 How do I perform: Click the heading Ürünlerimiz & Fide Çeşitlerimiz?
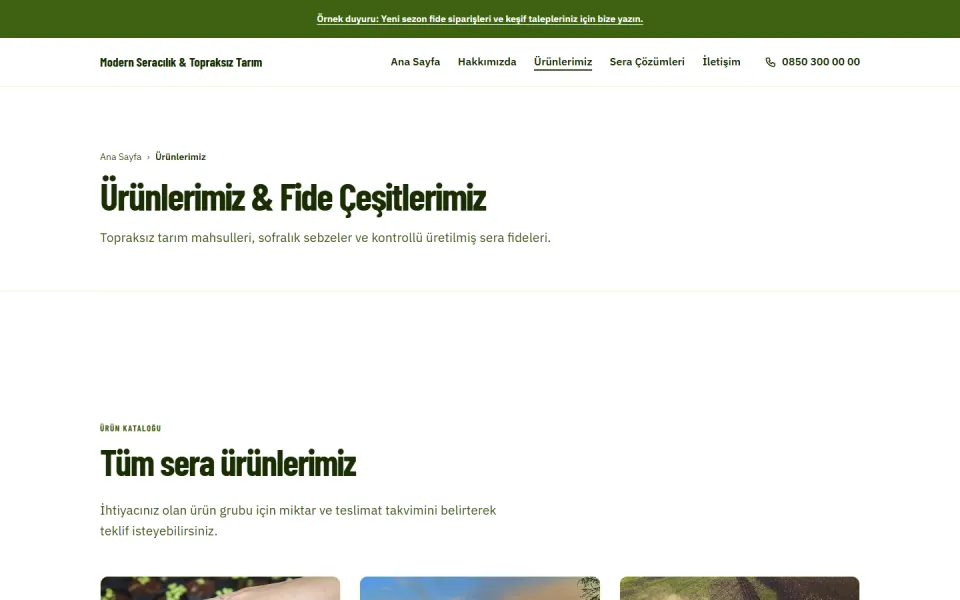click(293, 197)
